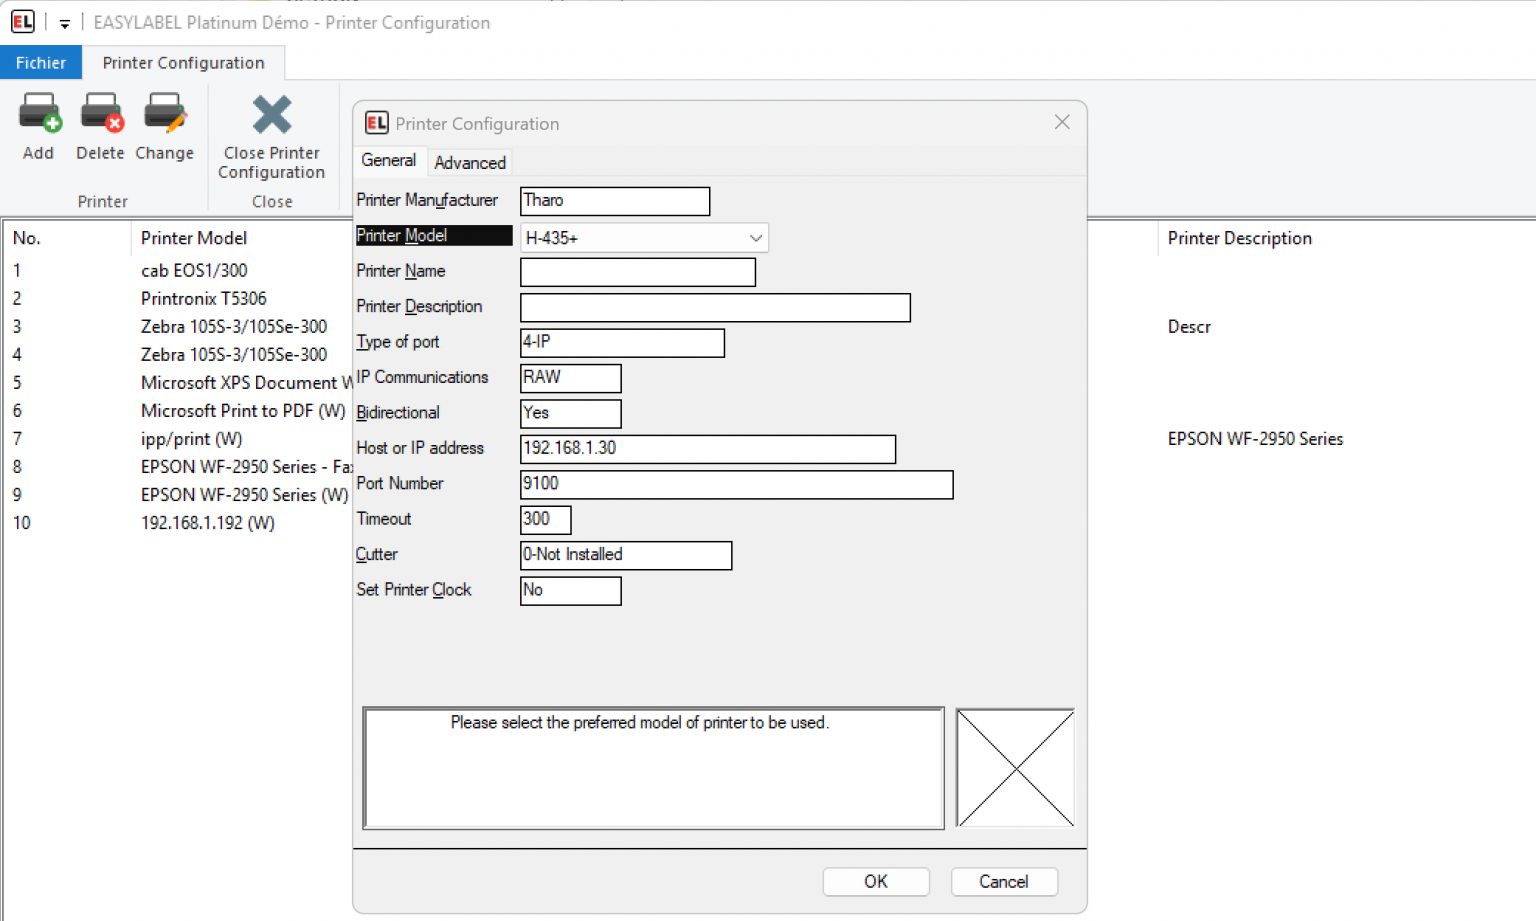Toggle the Bidirectional field showing Yes
Image resolution: width=1536 pixels, height=921 pixels.
pos(571,413)
